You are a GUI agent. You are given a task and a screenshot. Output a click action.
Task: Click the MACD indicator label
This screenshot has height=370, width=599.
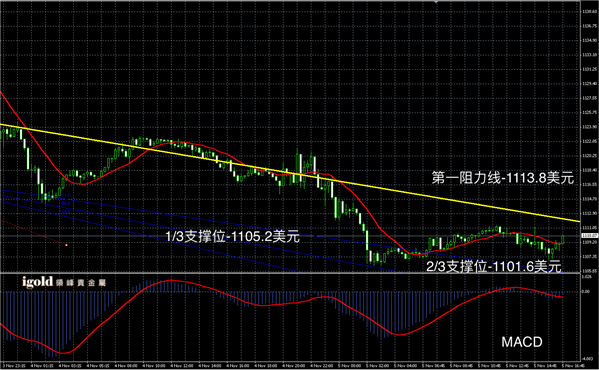pos(522,342)
